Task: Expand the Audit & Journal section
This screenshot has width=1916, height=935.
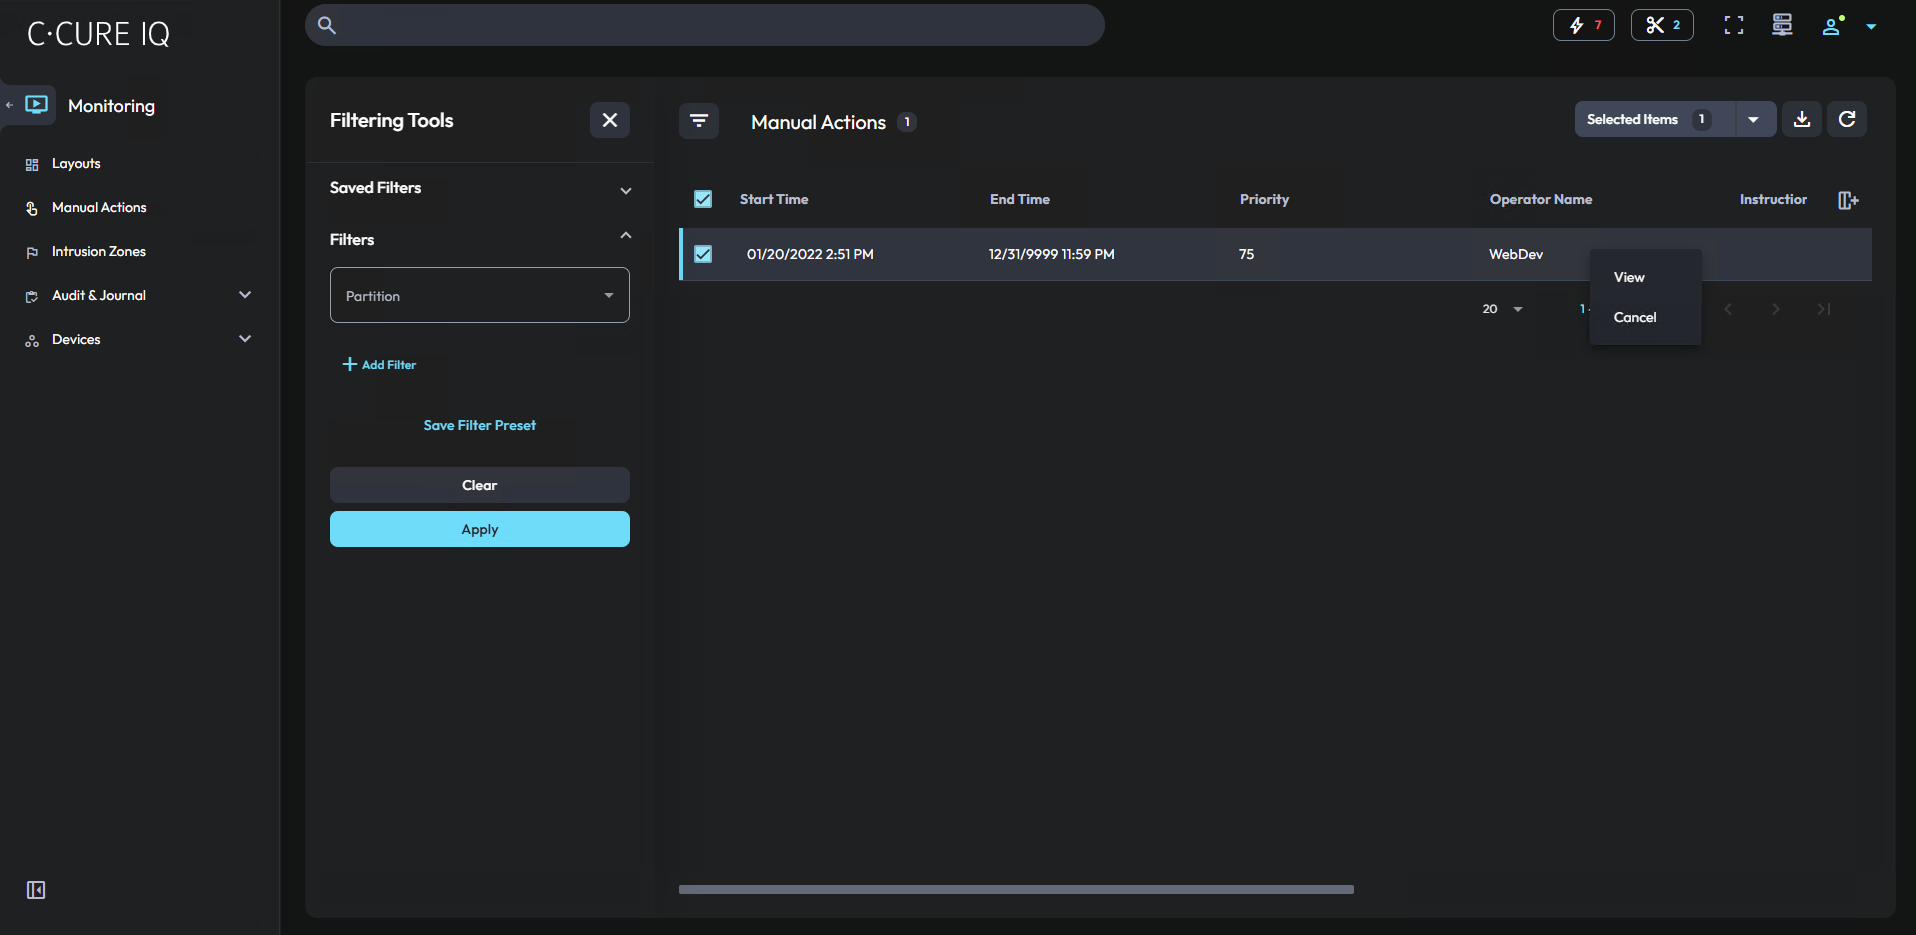Action: tap(244, 294)
